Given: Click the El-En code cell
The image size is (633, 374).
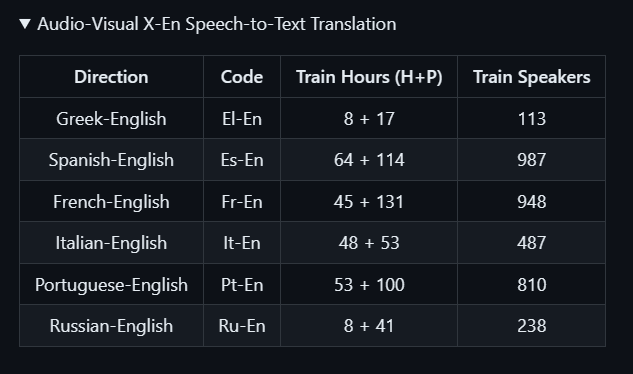Looking at the screenshot, I should click(242, 118).
